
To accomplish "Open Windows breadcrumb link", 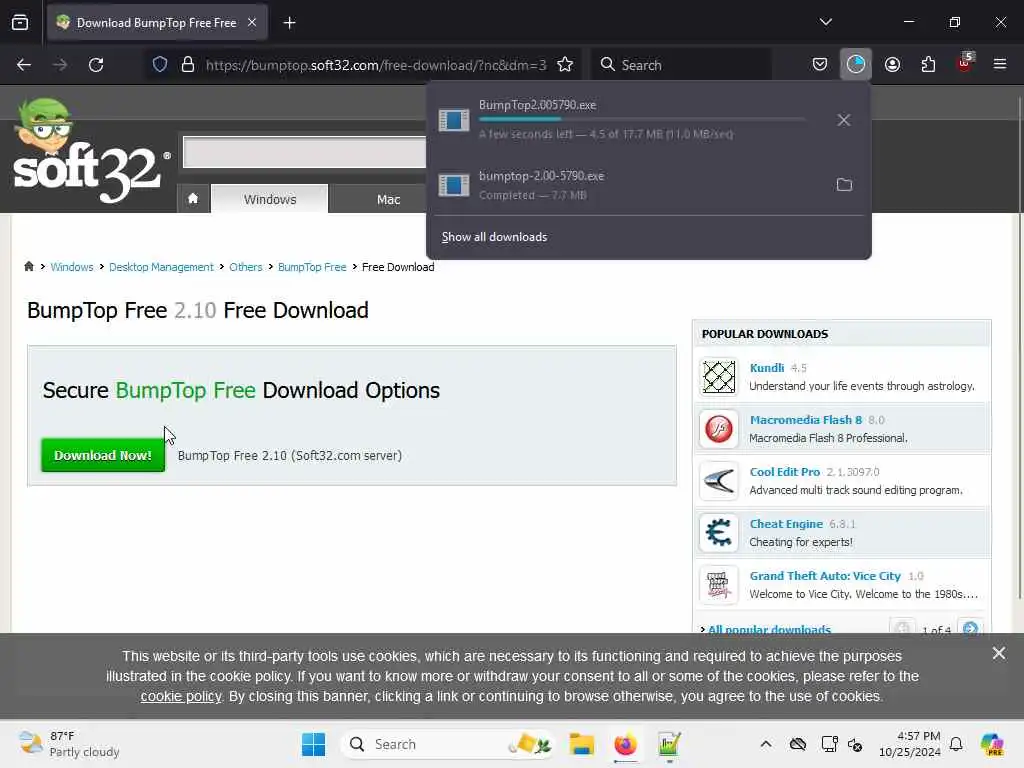I will [72, 267].
